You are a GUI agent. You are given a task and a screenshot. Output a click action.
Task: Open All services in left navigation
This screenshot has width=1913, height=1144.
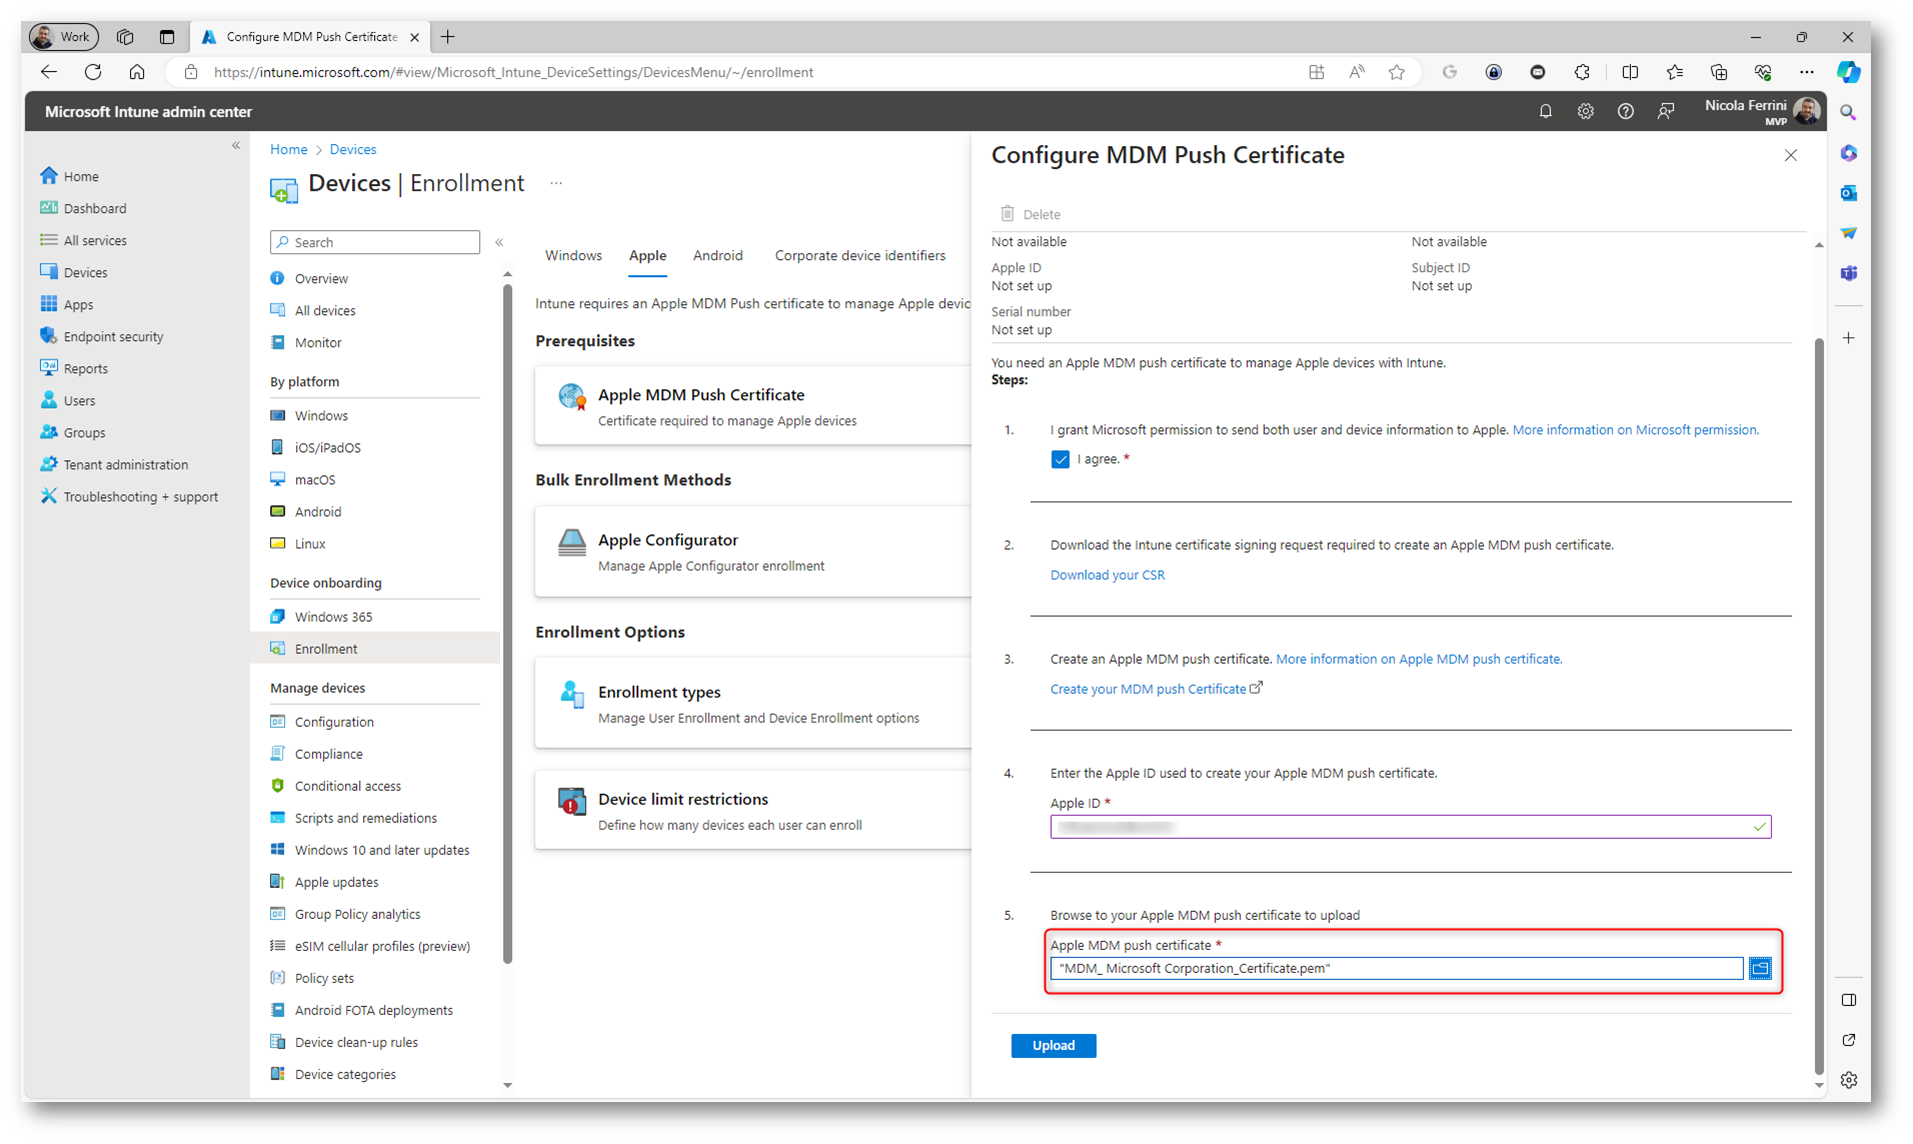coord(95,240)
